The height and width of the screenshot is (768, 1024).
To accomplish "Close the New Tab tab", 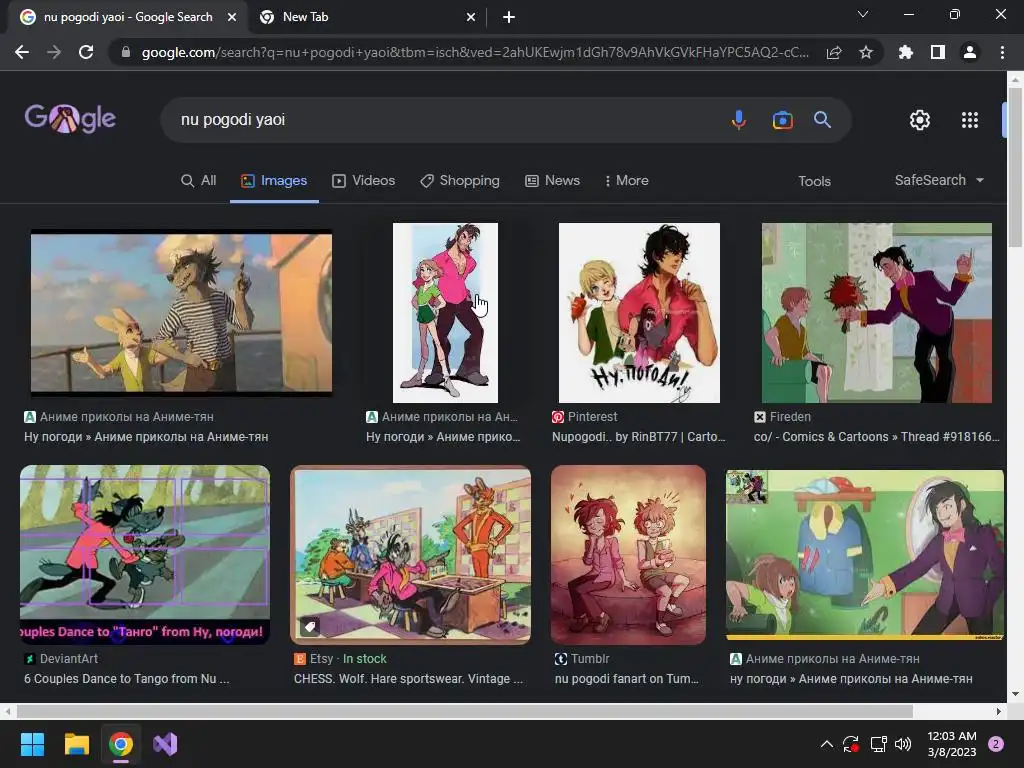I will click(x=471, y=18).
